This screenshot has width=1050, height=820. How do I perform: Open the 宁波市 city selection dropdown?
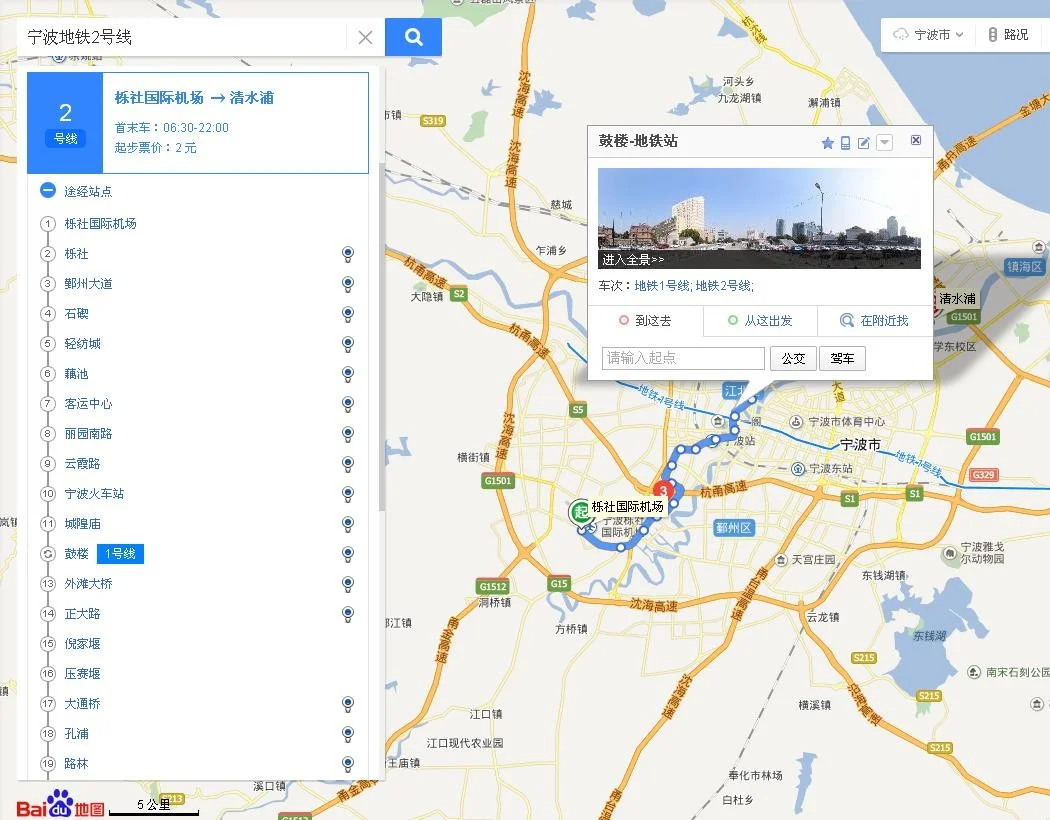pyautogui.click(x=932, y=33)
